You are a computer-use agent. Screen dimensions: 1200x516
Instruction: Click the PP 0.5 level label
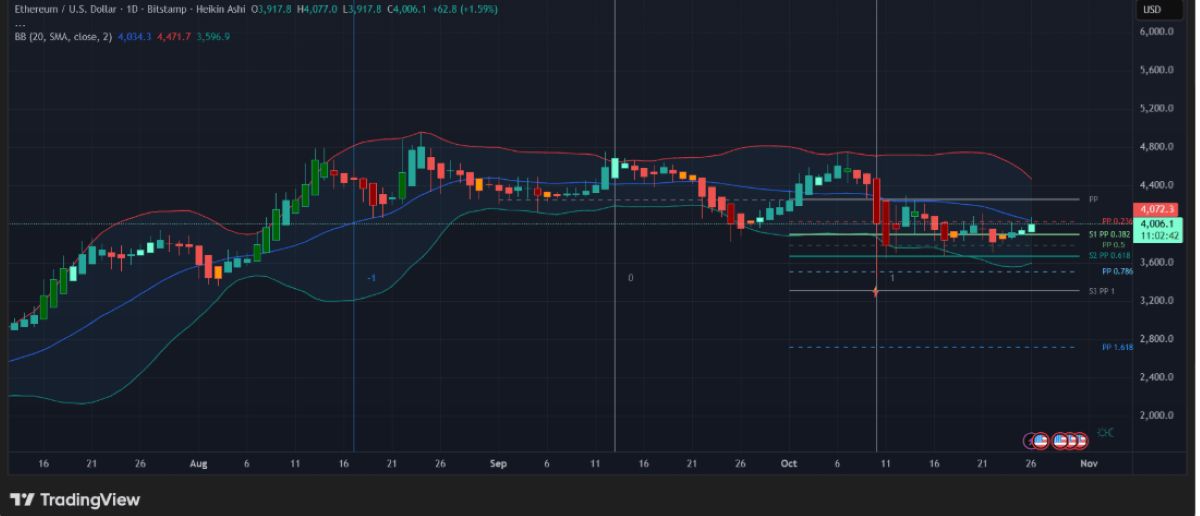(1113, 245)
